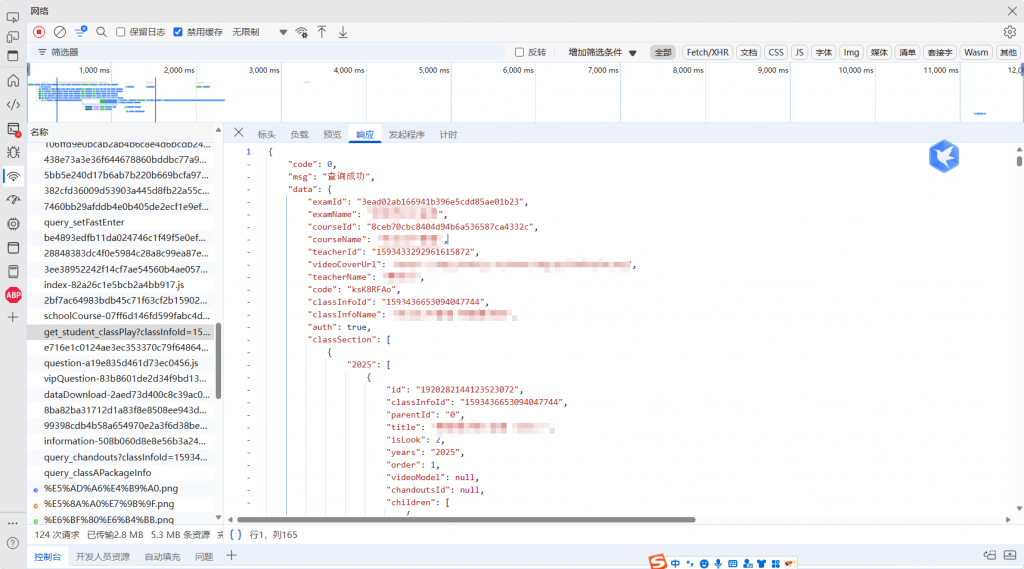Click the AdBlock Plus ABP icon
Viewport: 1024px width, 569px height.
(13, 294)
